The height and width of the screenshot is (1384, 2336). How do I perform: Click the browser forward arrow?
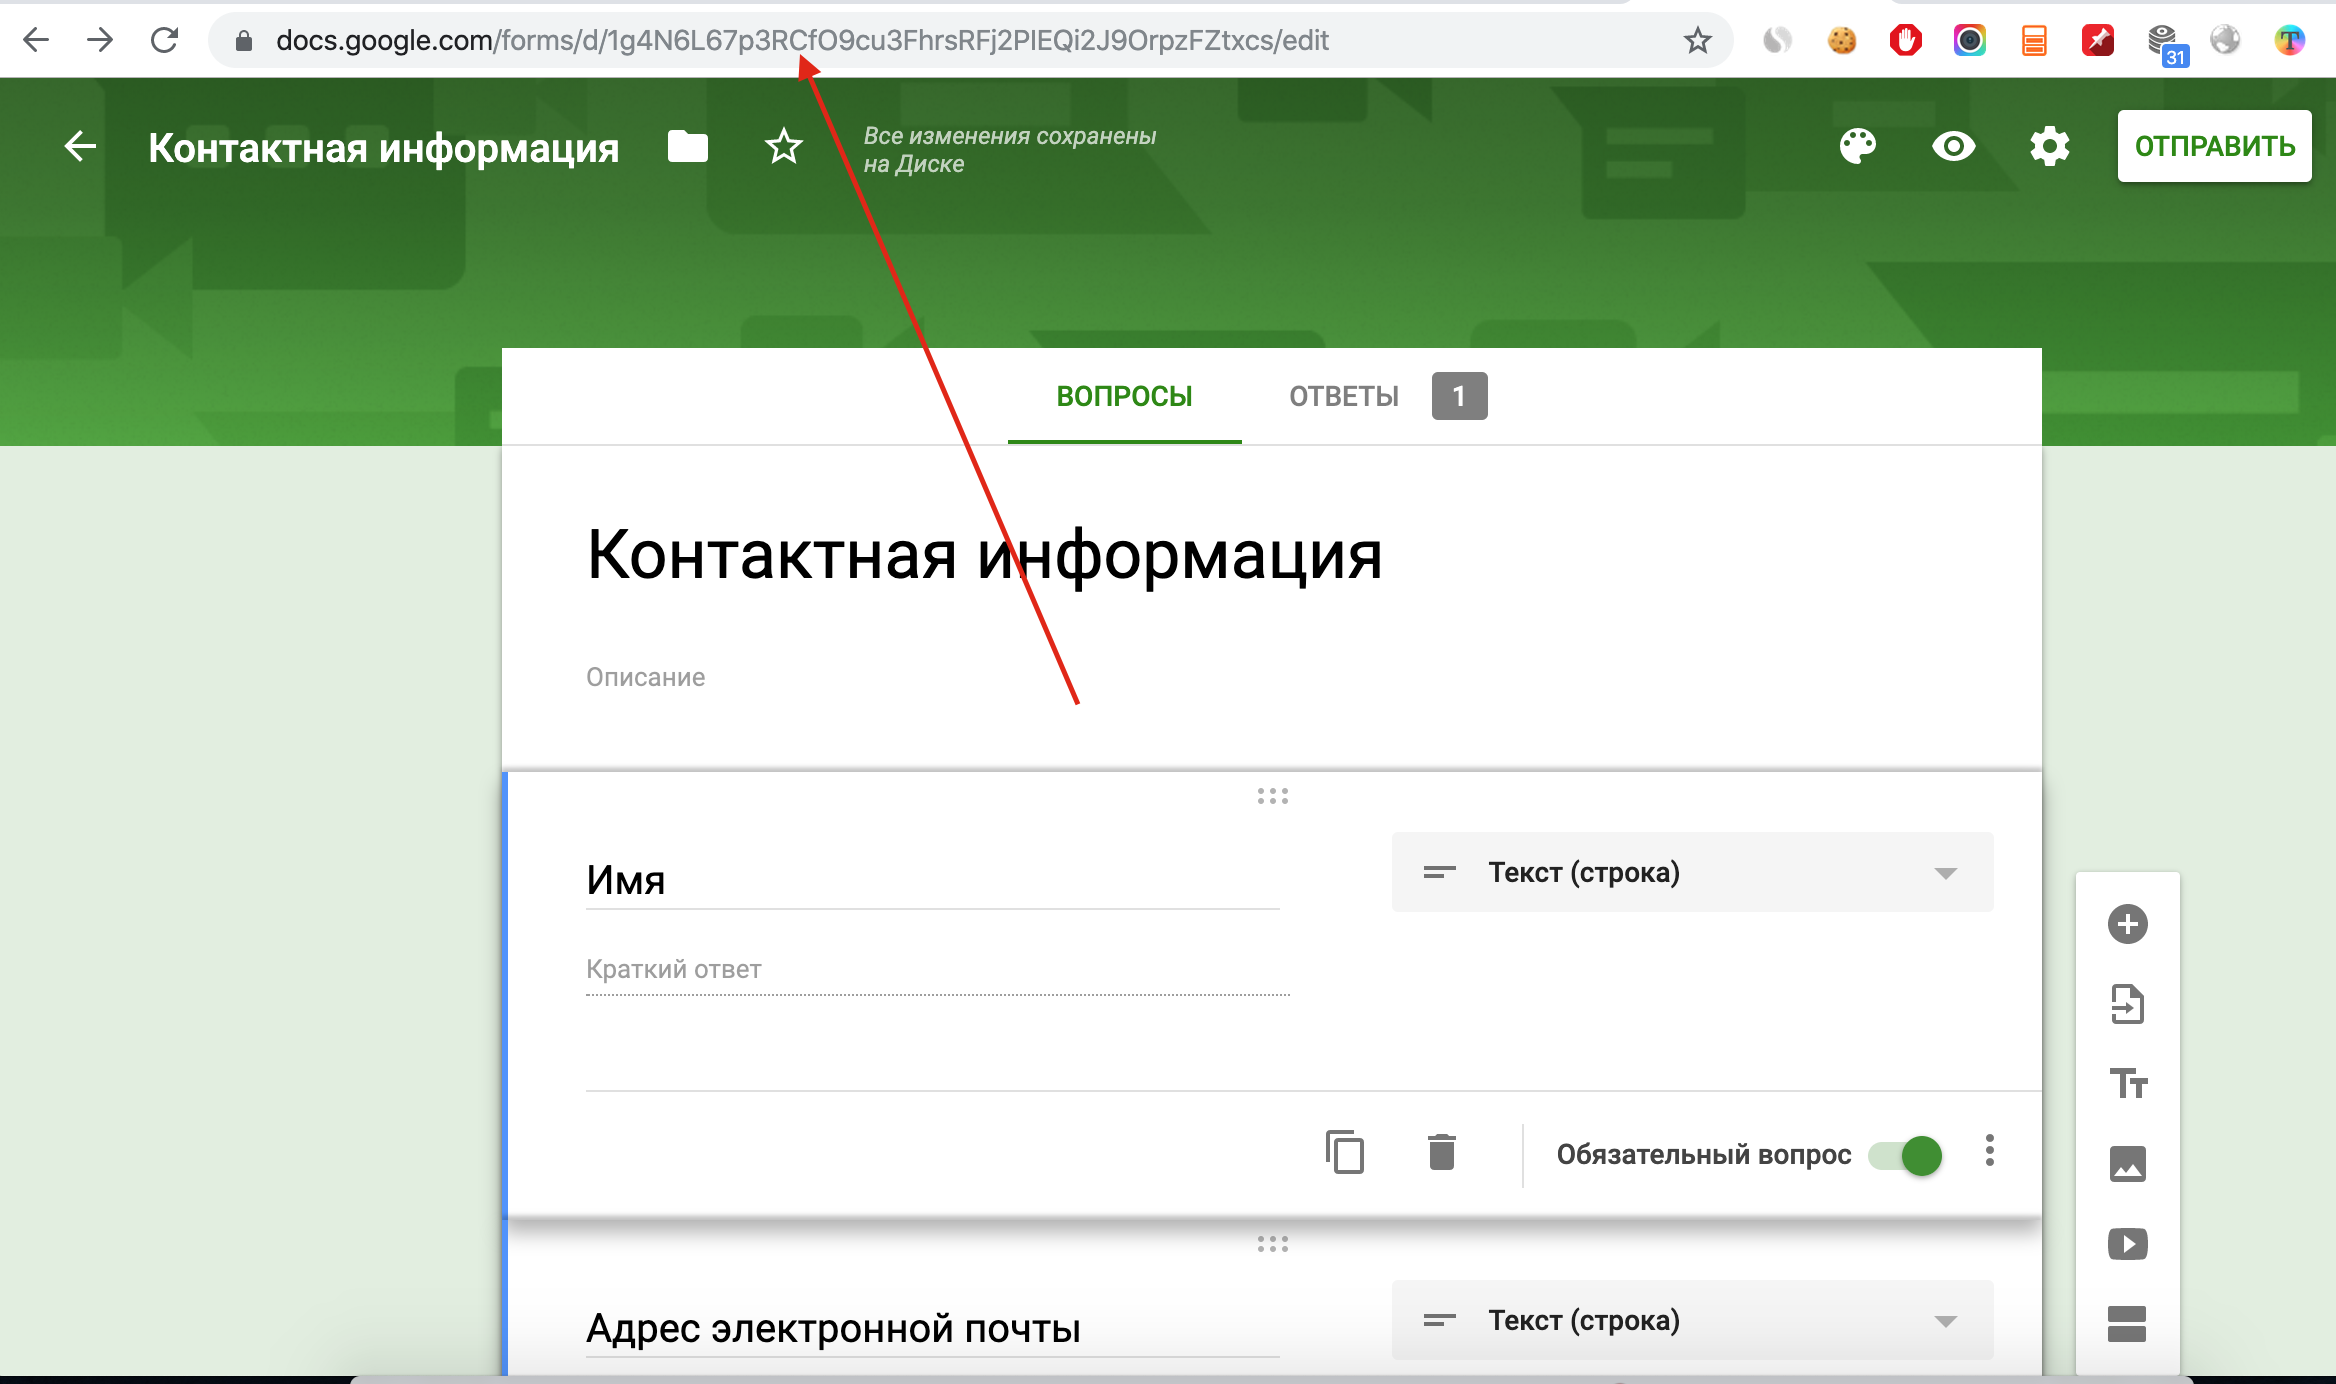tap(100, 40)
